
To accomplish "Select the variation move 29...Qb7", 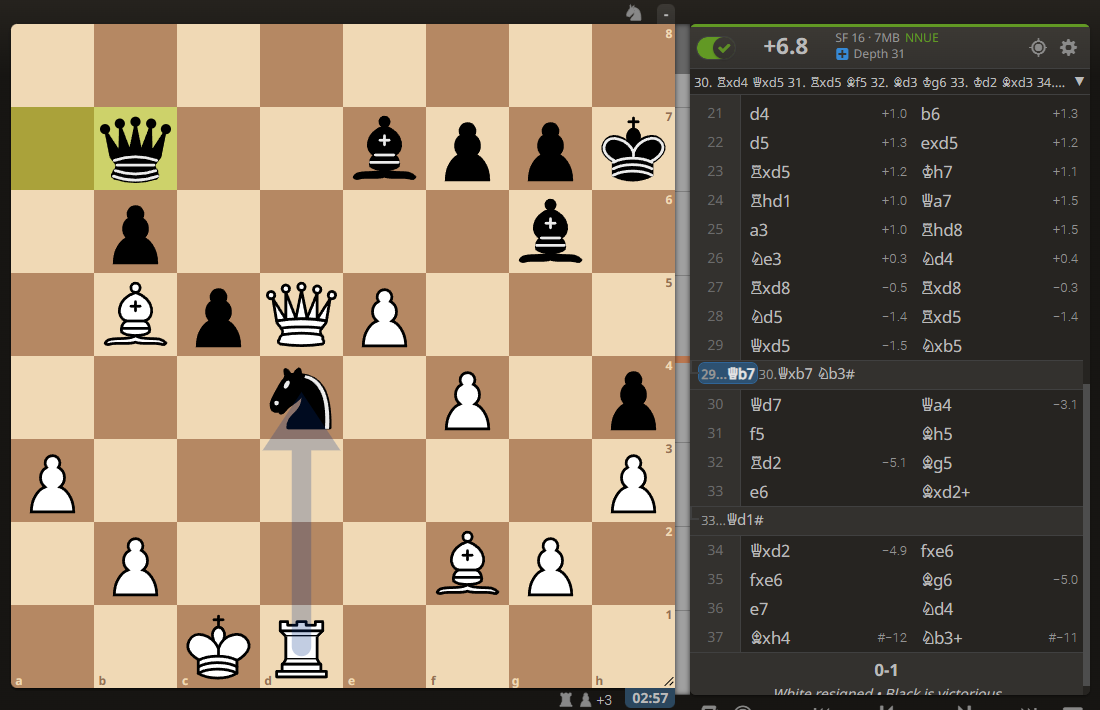I will 727,374.
